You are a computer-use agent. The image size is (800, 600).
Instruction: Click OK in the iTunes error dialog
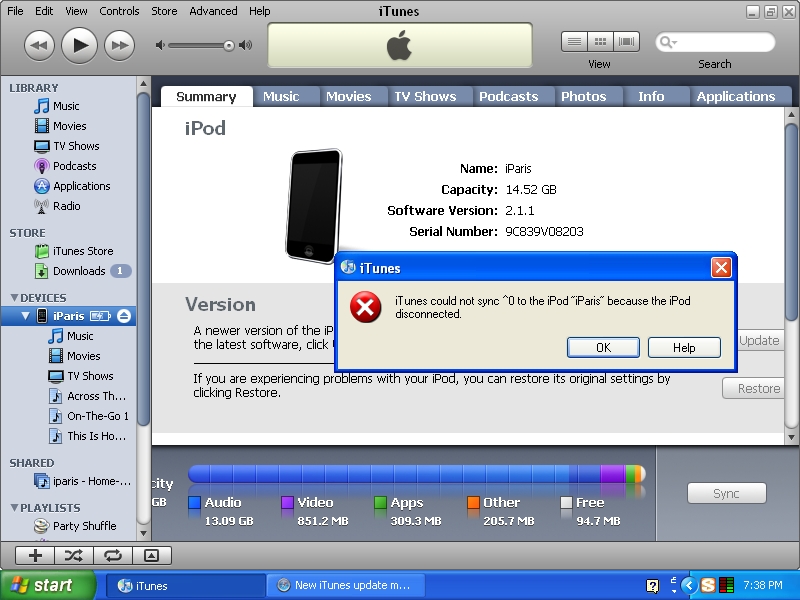pyautogui.click(x=603, y=347)
